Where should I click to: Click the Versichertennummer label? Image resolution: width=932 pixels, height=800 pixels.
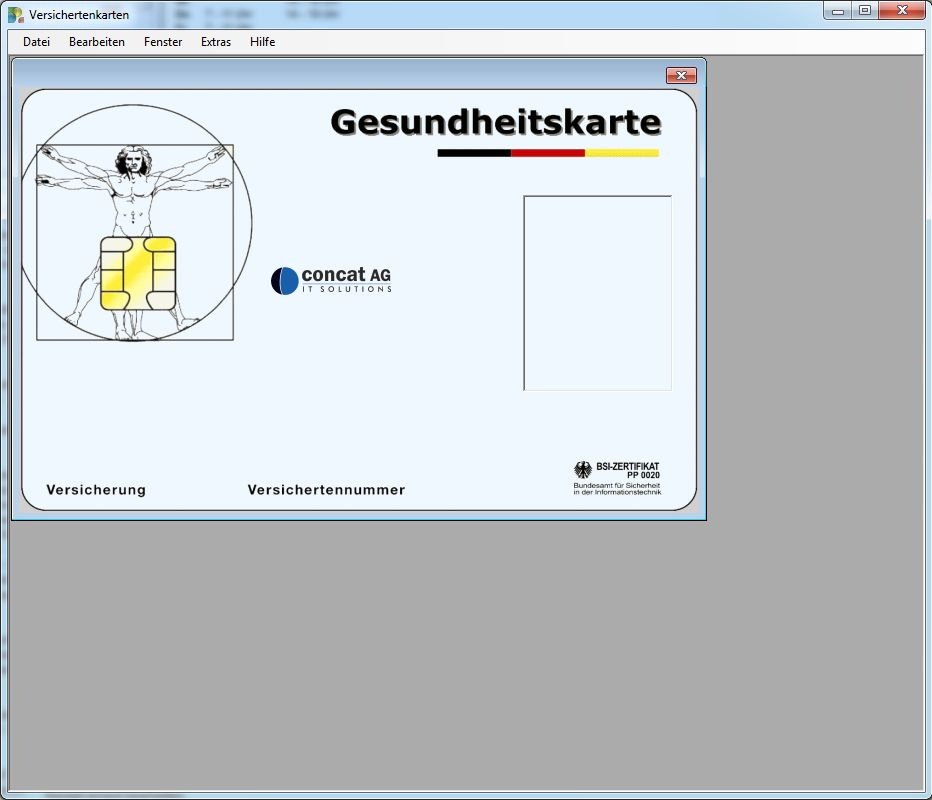pyautogui.click(x=326, y=490)
